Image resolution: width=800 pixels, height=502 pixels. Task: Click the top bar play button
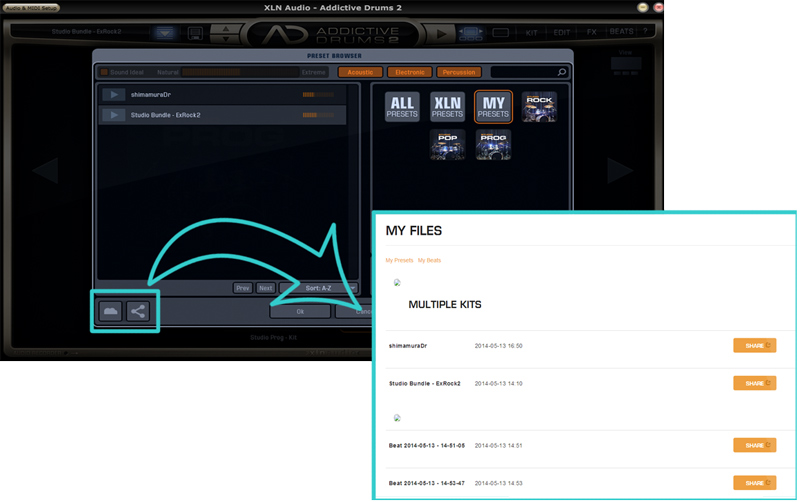441,34
